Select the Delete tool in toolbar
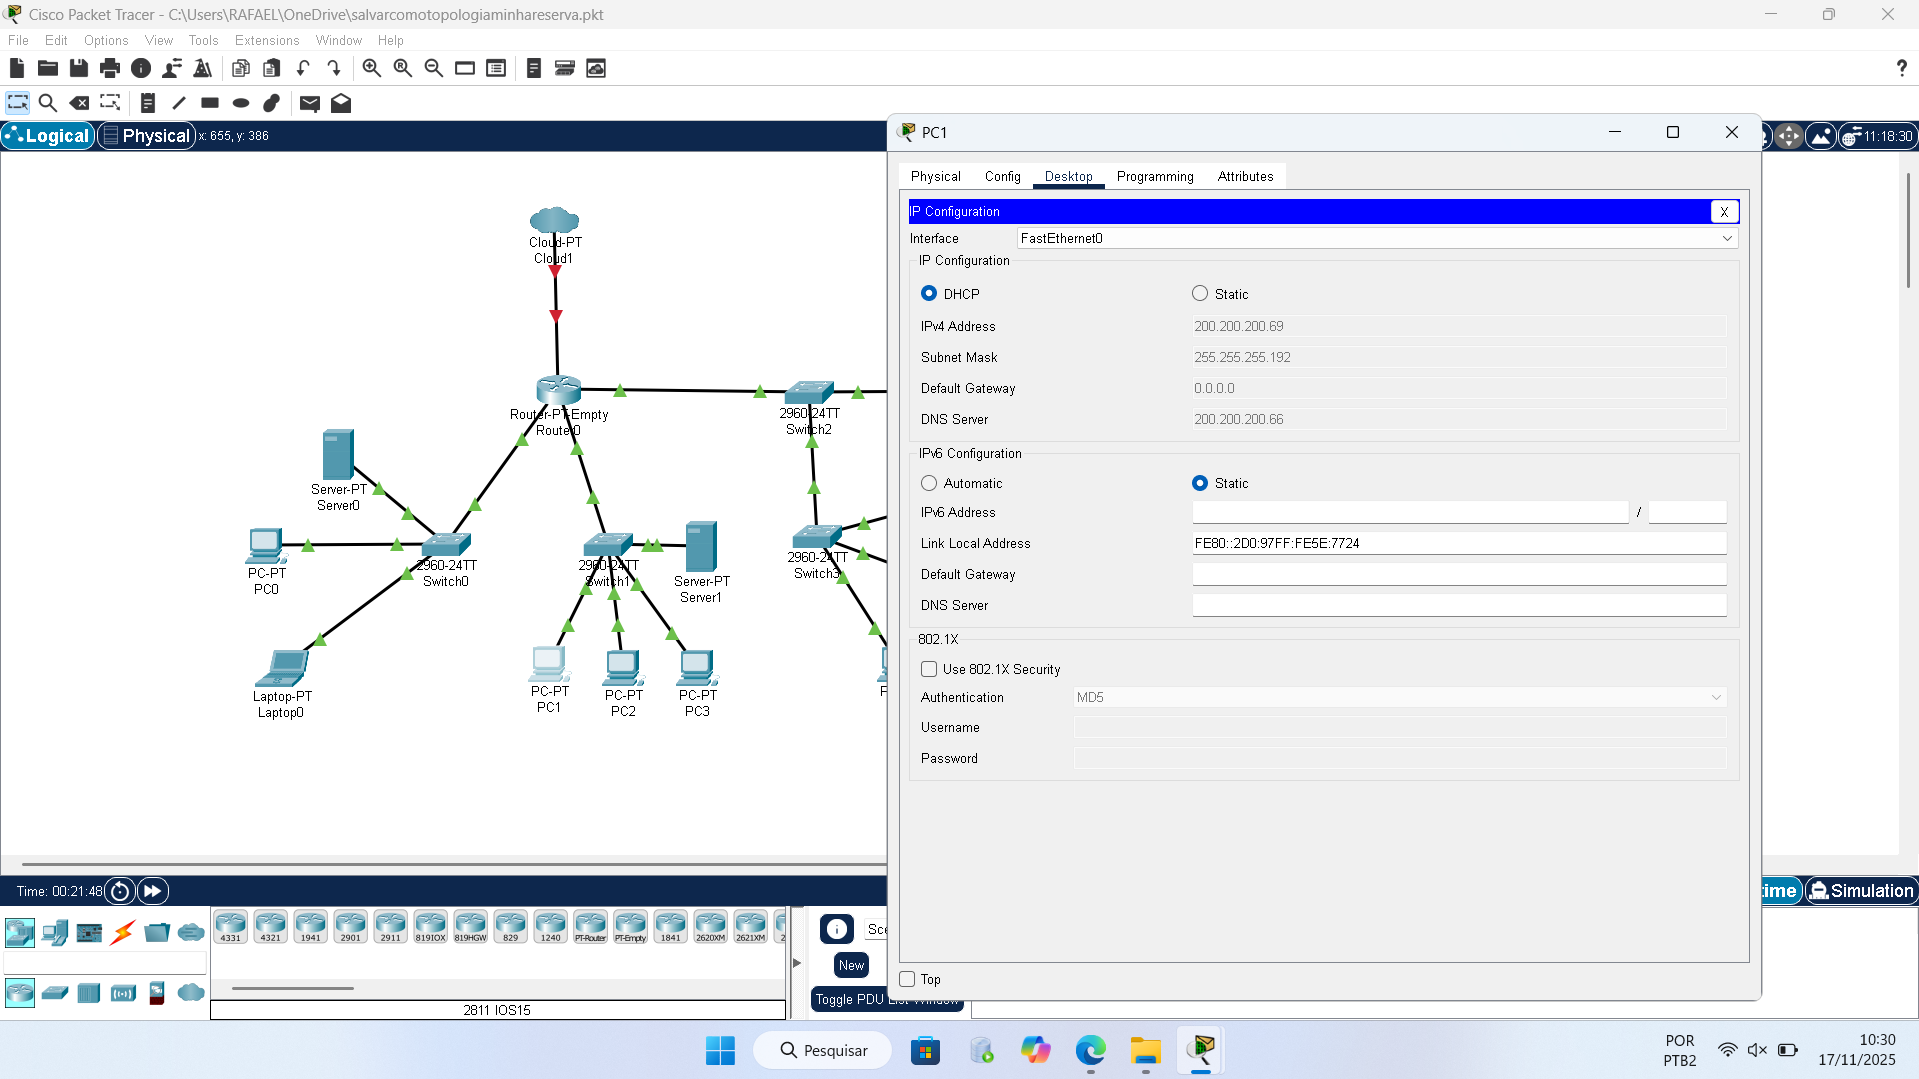This screenshot has width=1919, height=1079. (x=79, y=103)
